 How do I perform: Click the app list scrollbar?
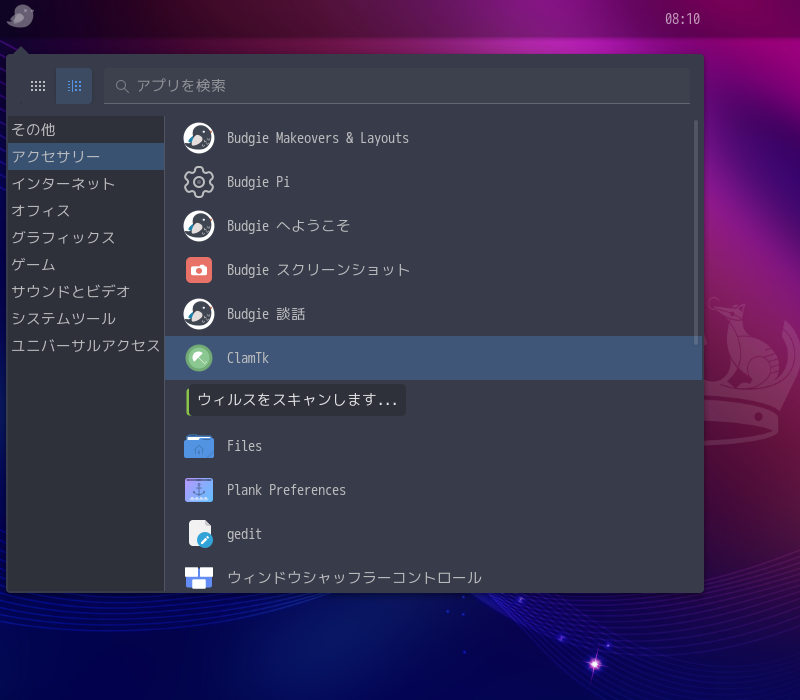(696, 233)
